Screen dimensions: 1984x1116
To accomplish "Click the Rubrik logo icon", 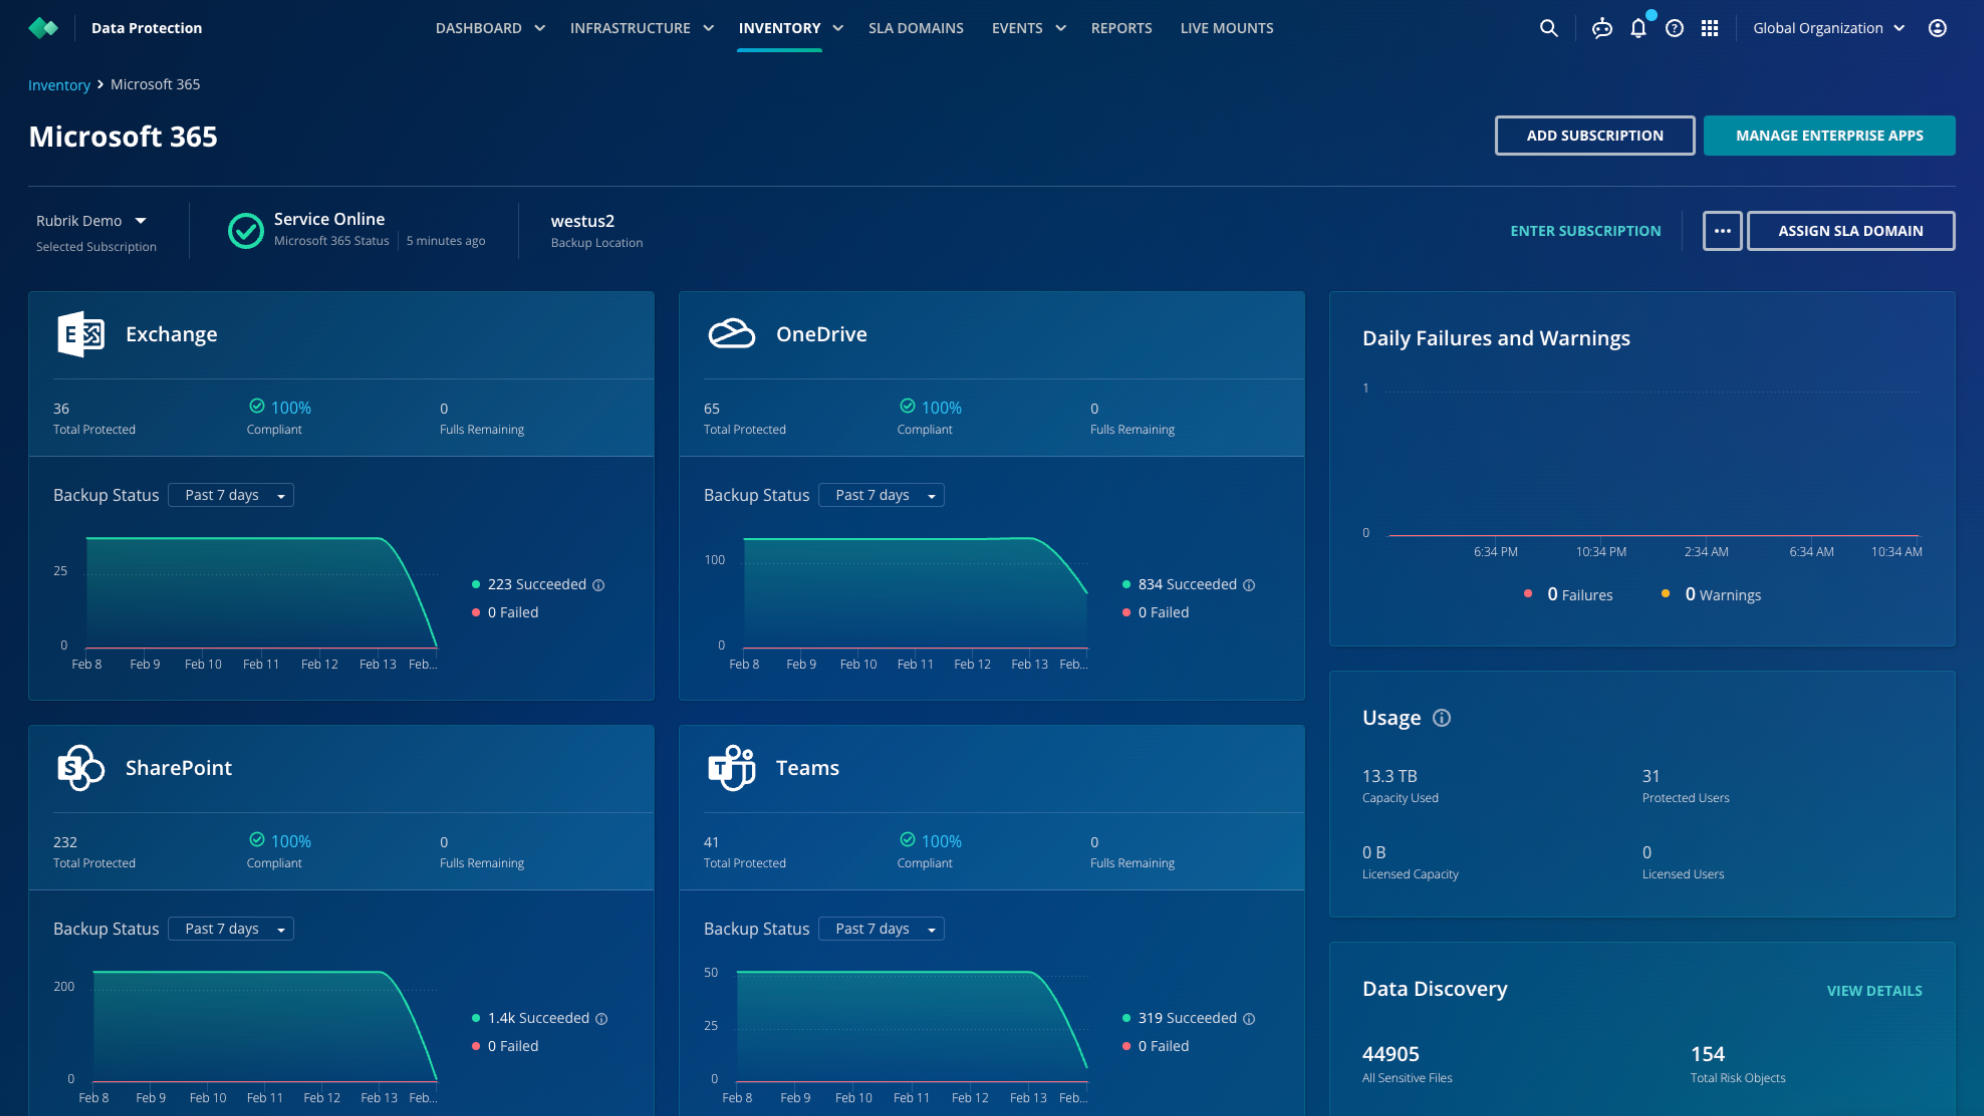I will click(x=43, y=28).
